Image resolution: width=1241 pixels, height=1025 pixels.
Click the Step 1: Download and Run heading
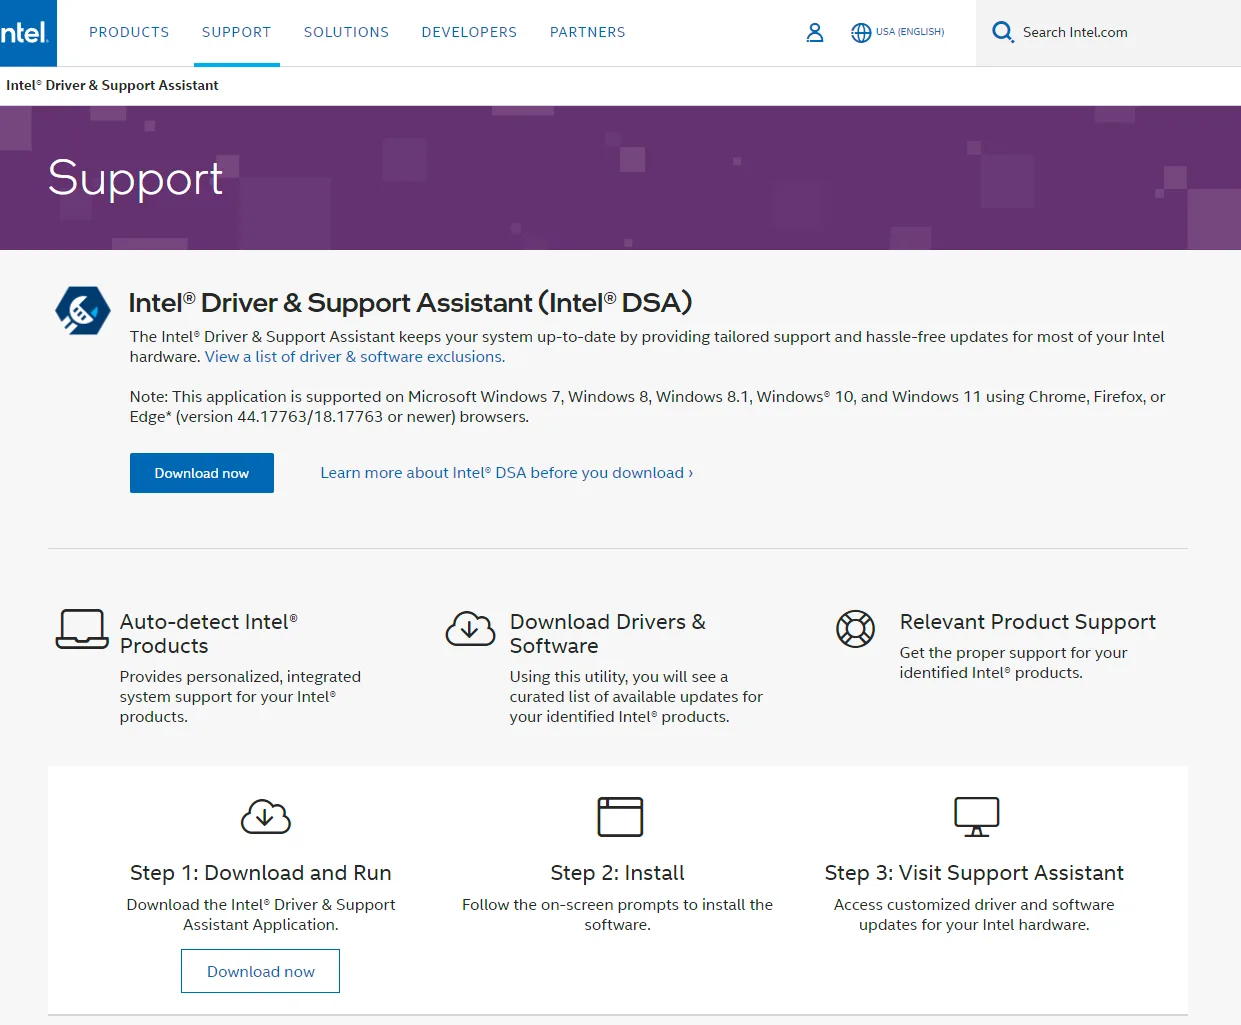[261, 873]
